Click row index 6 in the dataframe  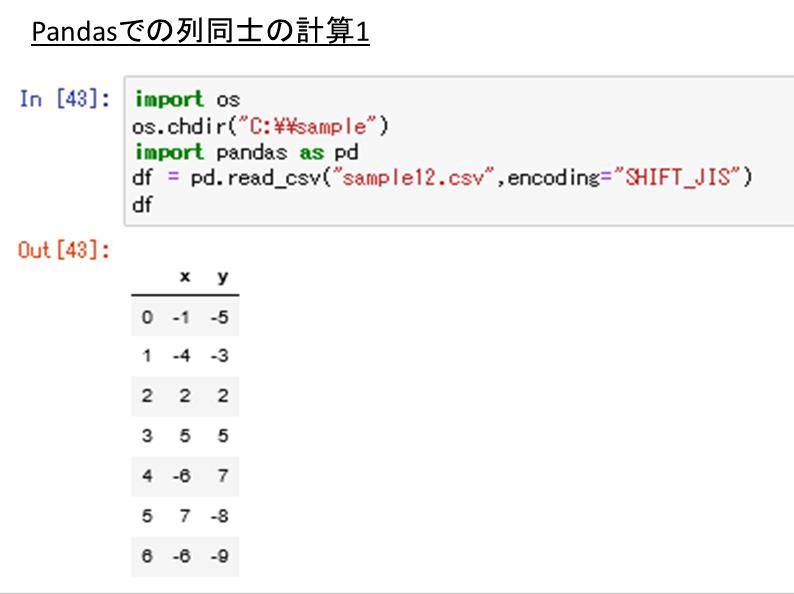coord(147,556)
